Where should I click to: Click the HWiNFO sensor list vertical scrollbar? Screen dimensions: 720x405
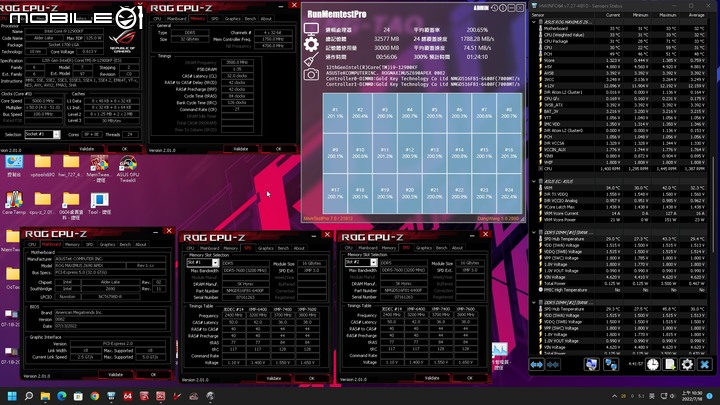713,204
